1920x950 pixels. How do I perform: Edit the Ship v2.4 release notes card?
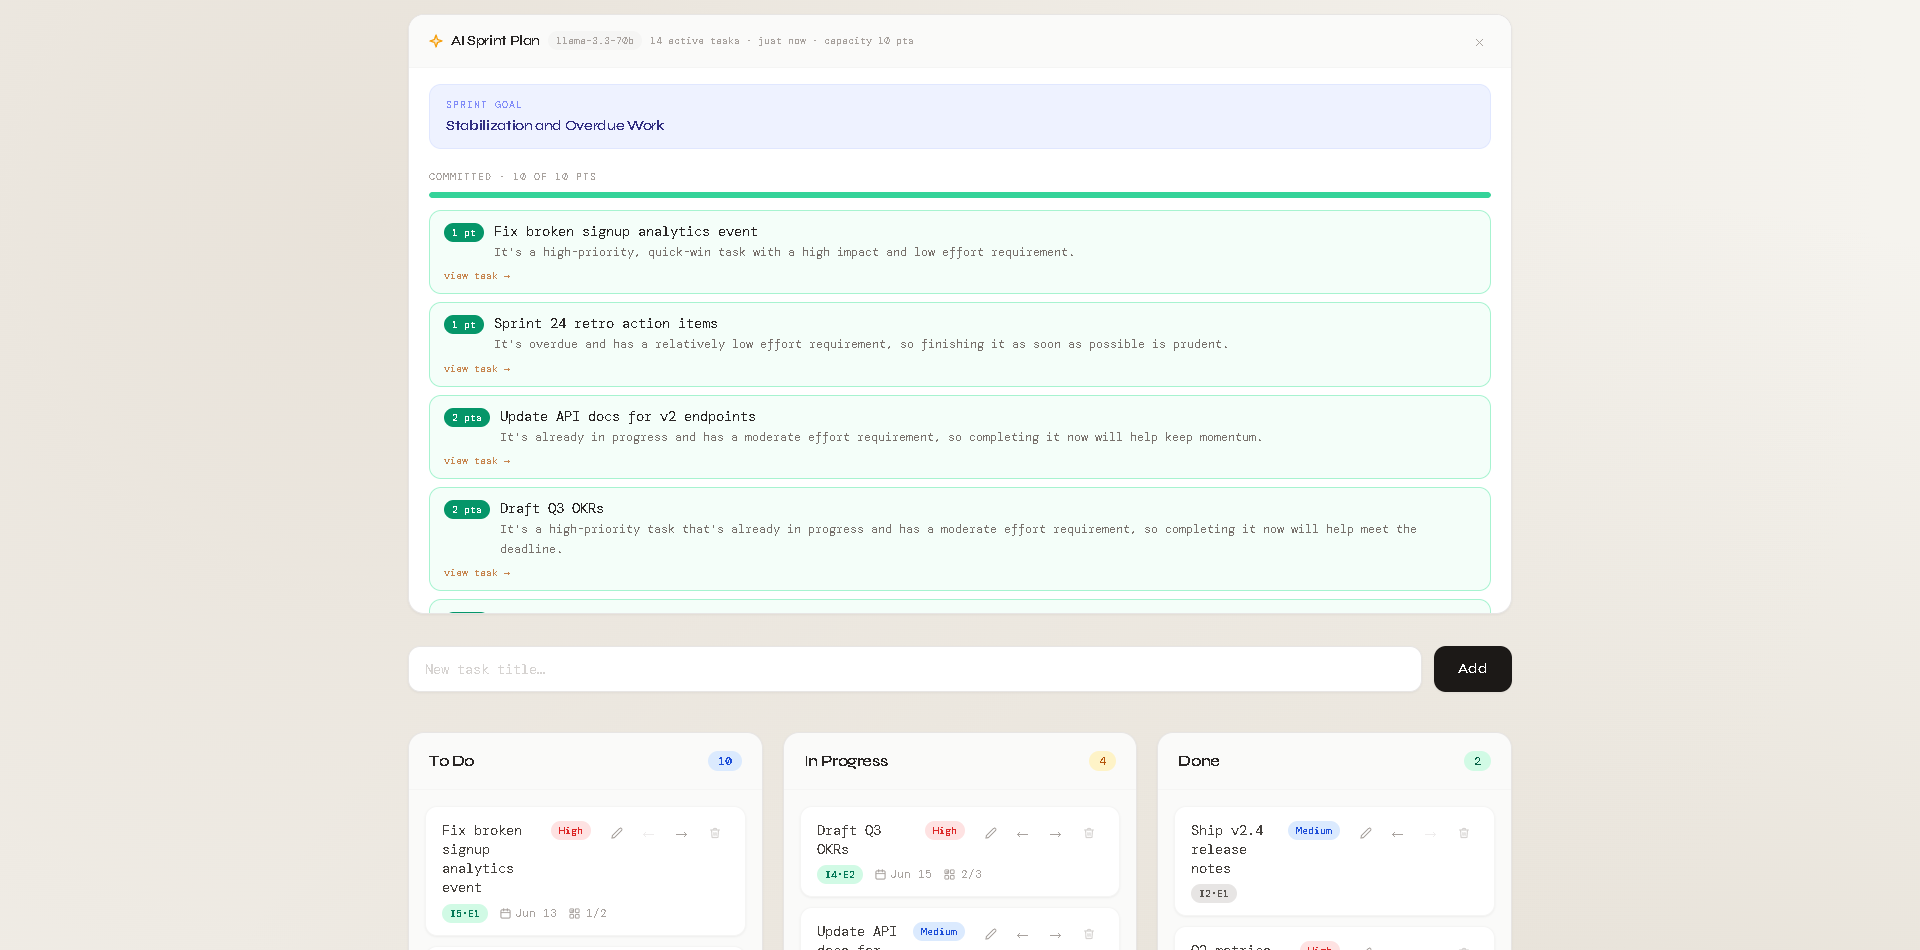point(1366,833)
